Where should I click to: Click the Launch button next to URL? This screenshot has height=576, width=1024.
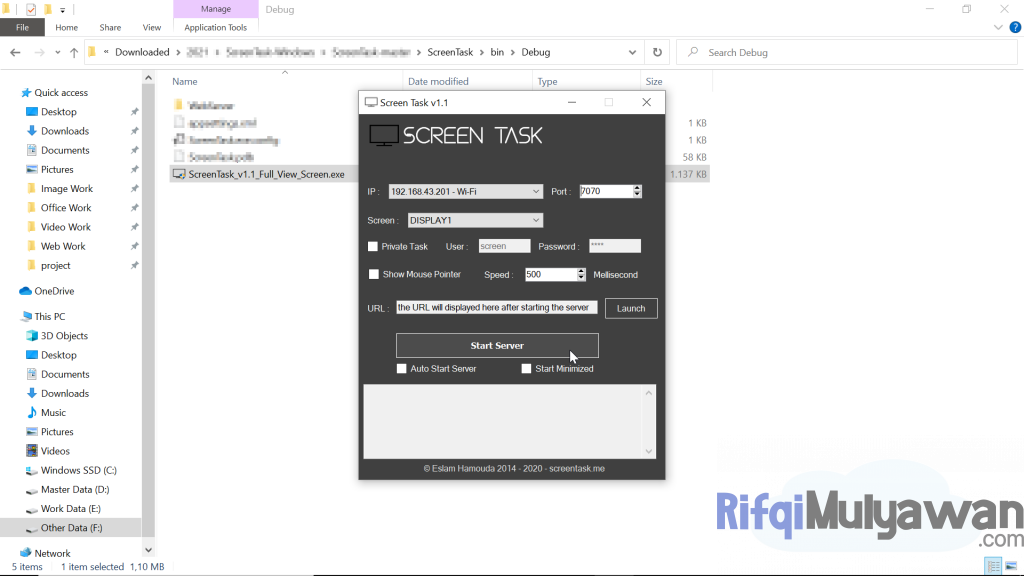[x=631, y=308]
